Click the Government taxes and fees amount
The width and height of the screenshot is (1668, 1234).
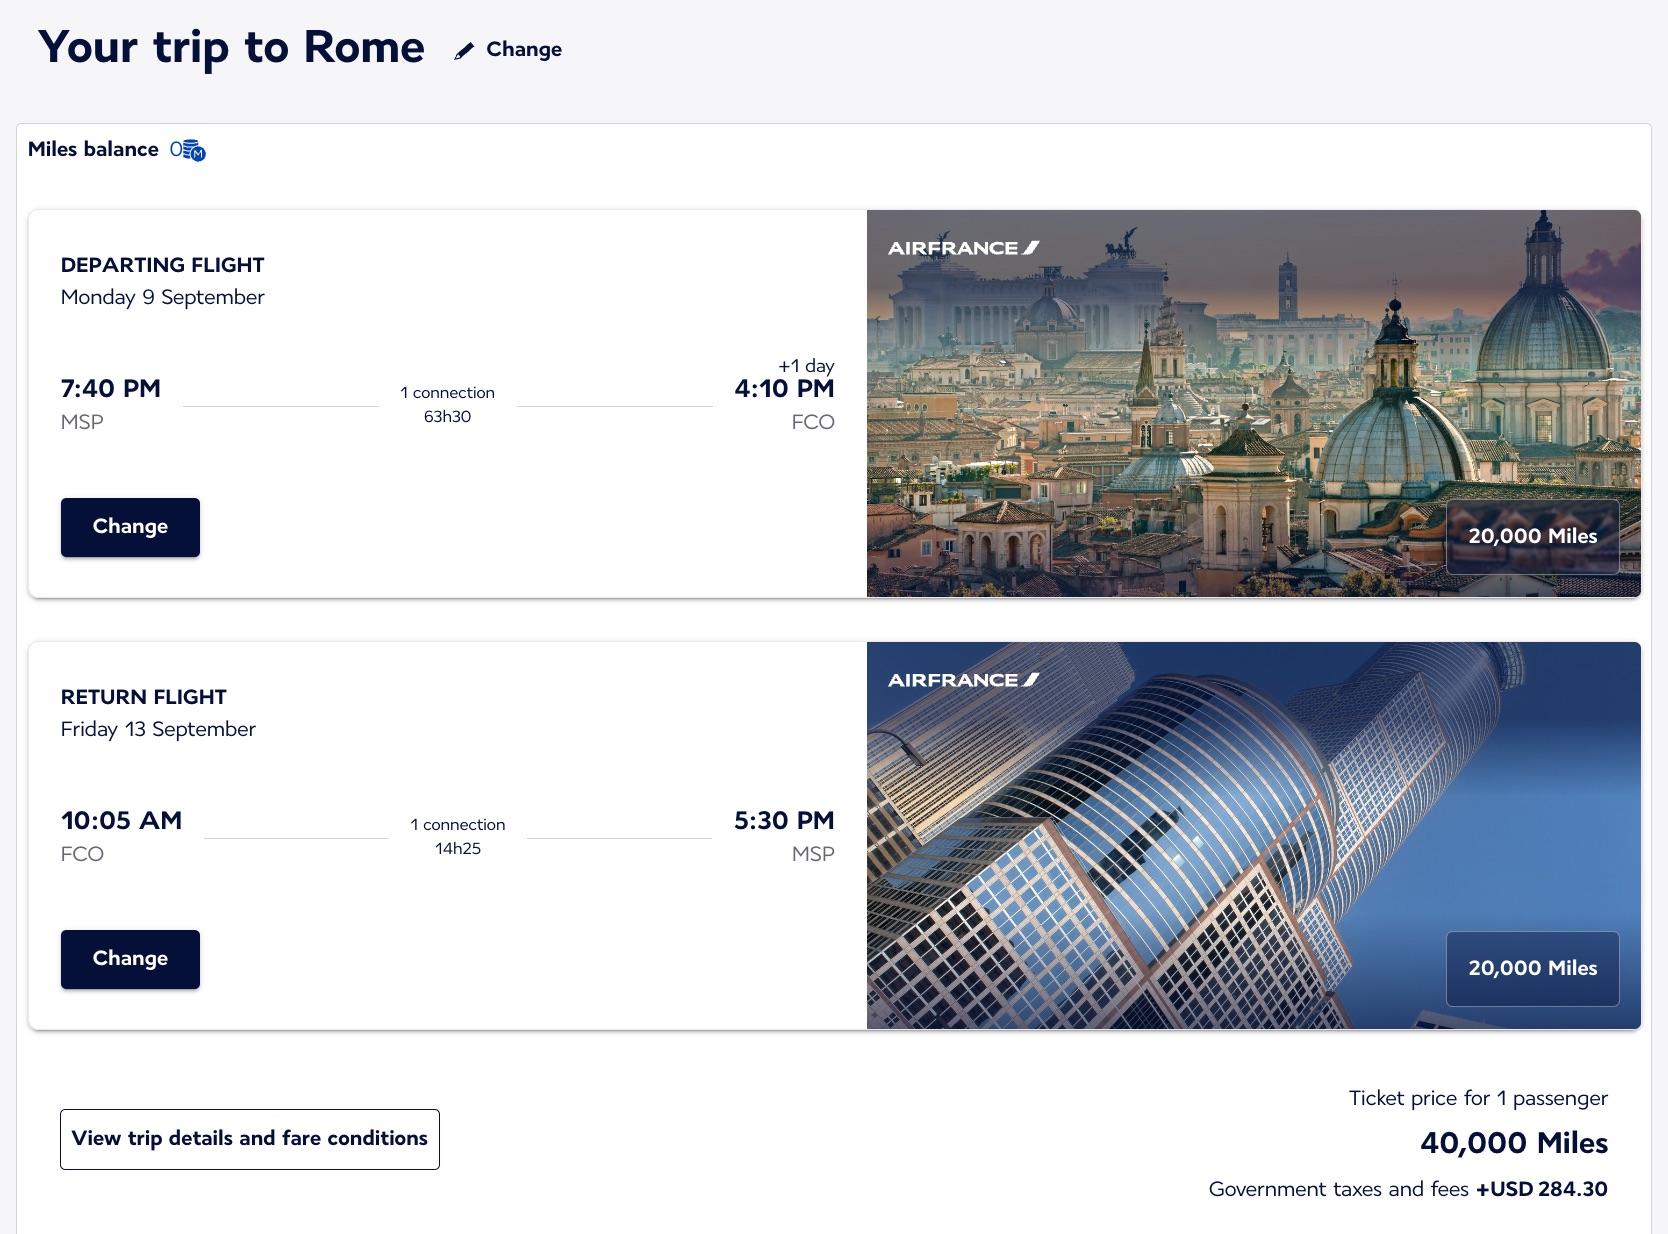click(1542, 1189)
